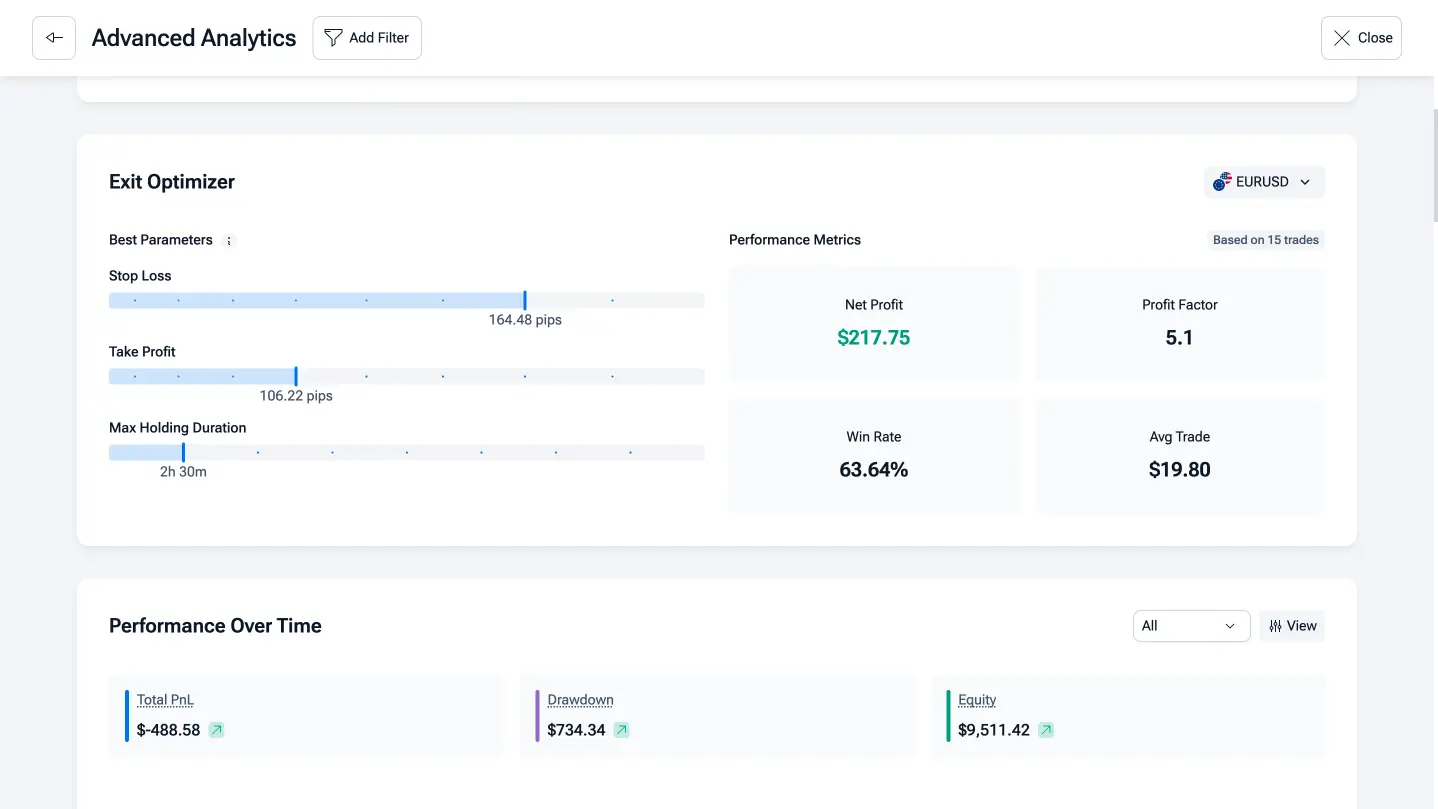The image size is (1438, 809).
Task: Click the green arrow beside Equity value
Action: point(1045,730)
